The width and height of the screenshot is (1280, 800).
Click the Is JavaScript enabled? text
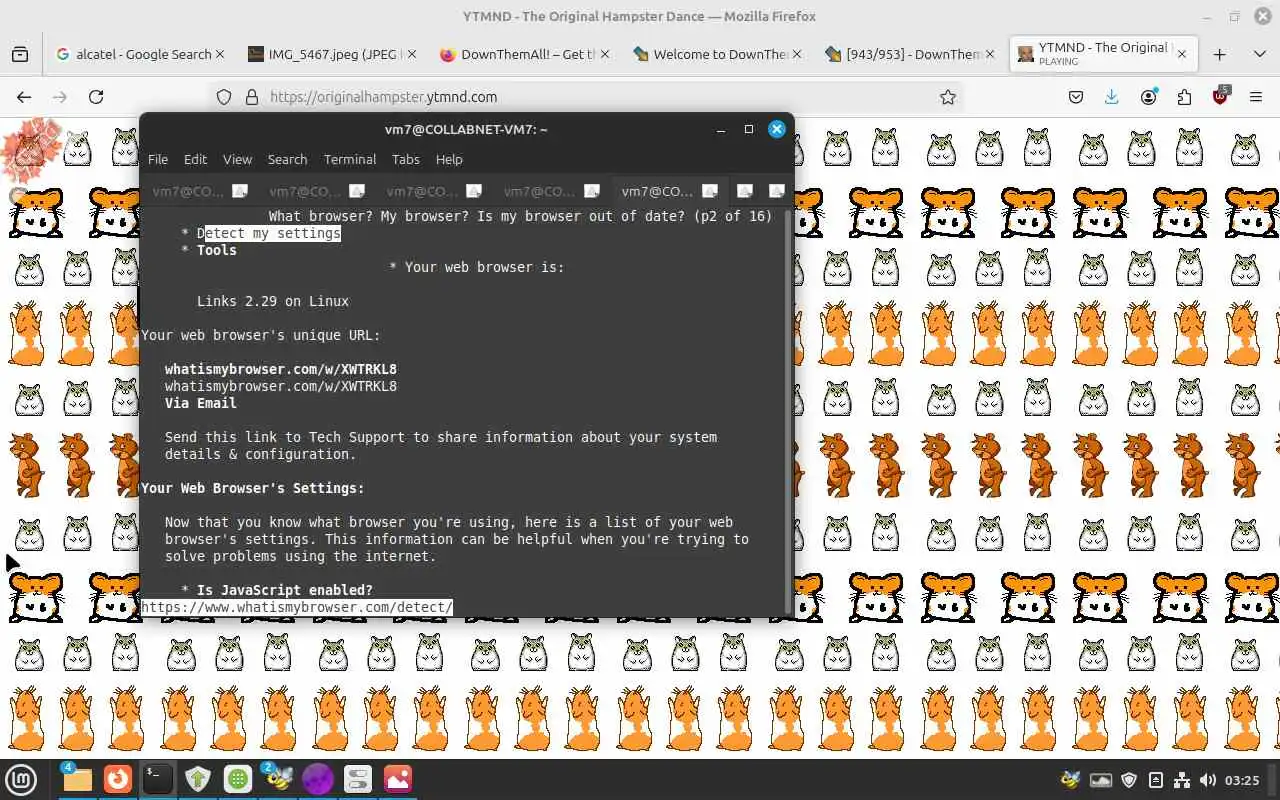pos(285,590)
